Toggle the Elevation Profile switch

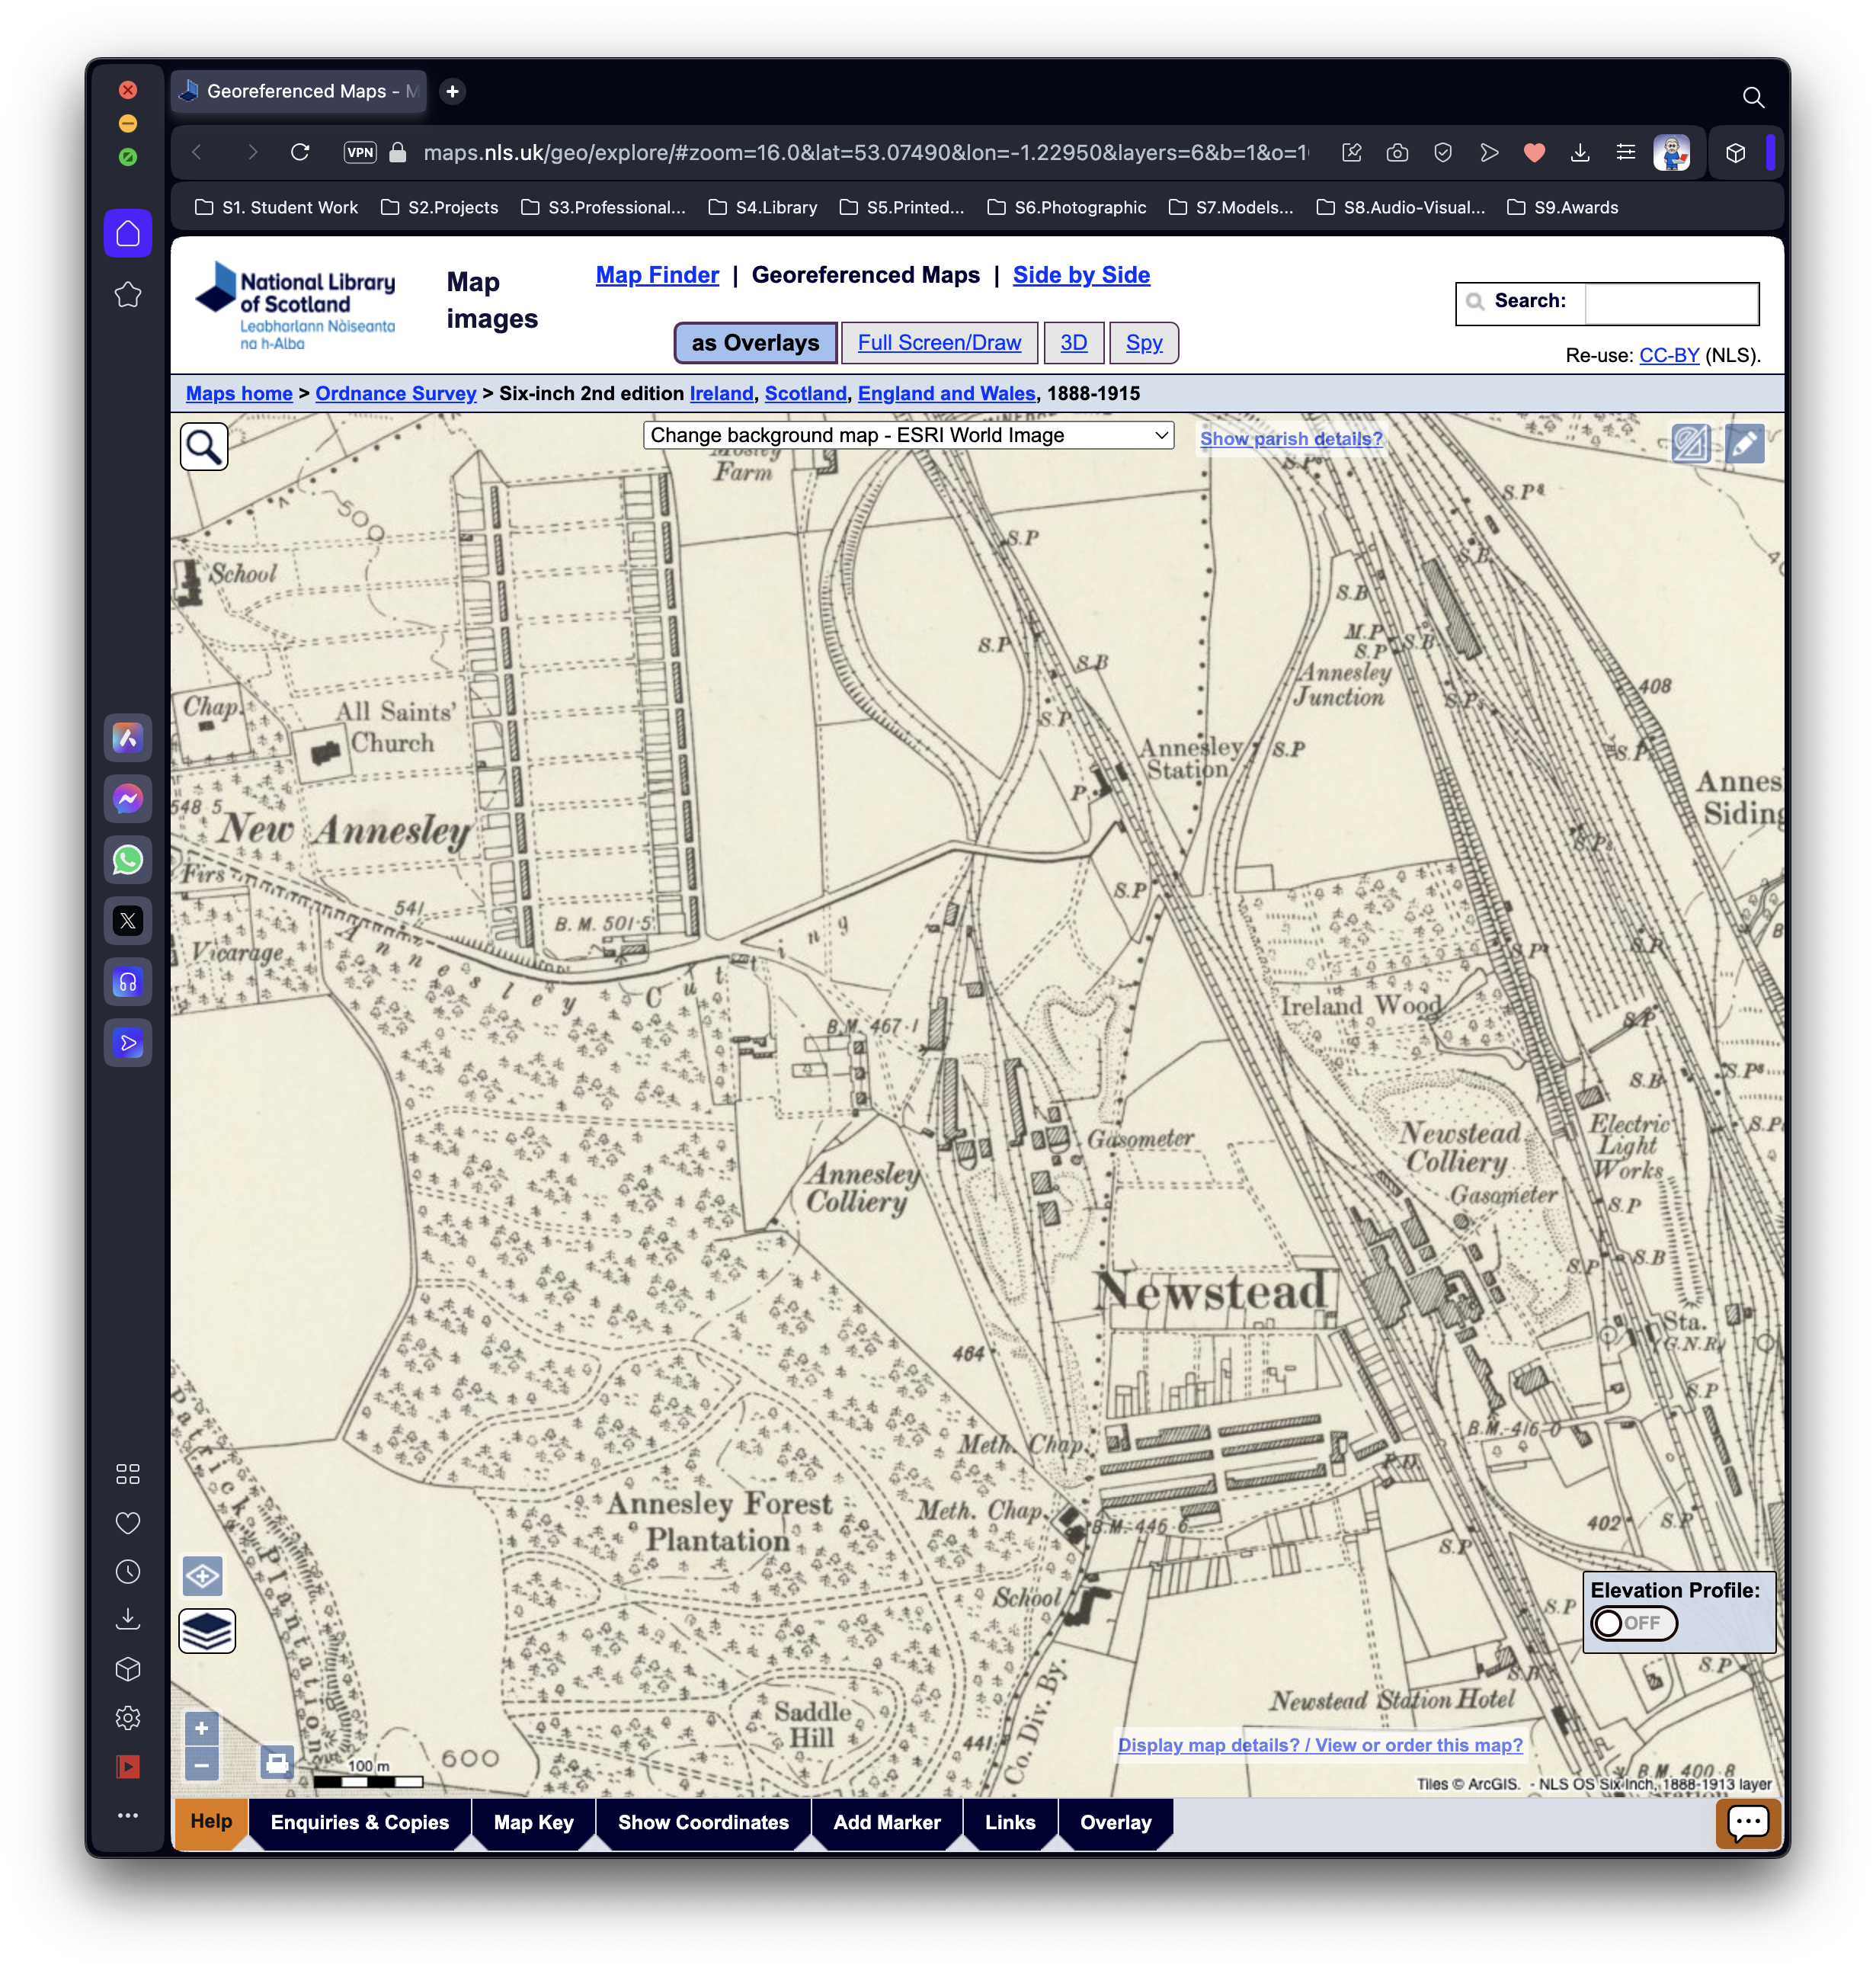click(1633, 1623)
